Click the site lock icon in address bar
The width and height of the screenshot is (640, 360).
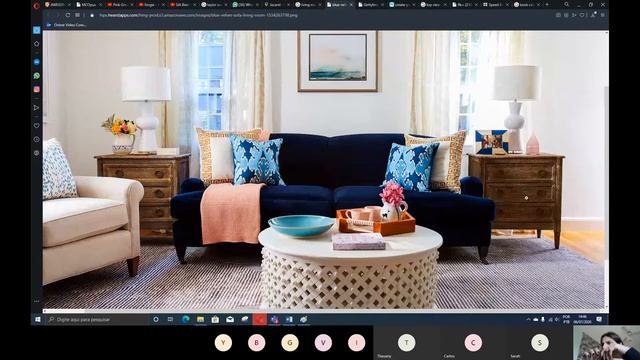pos(92,15)
